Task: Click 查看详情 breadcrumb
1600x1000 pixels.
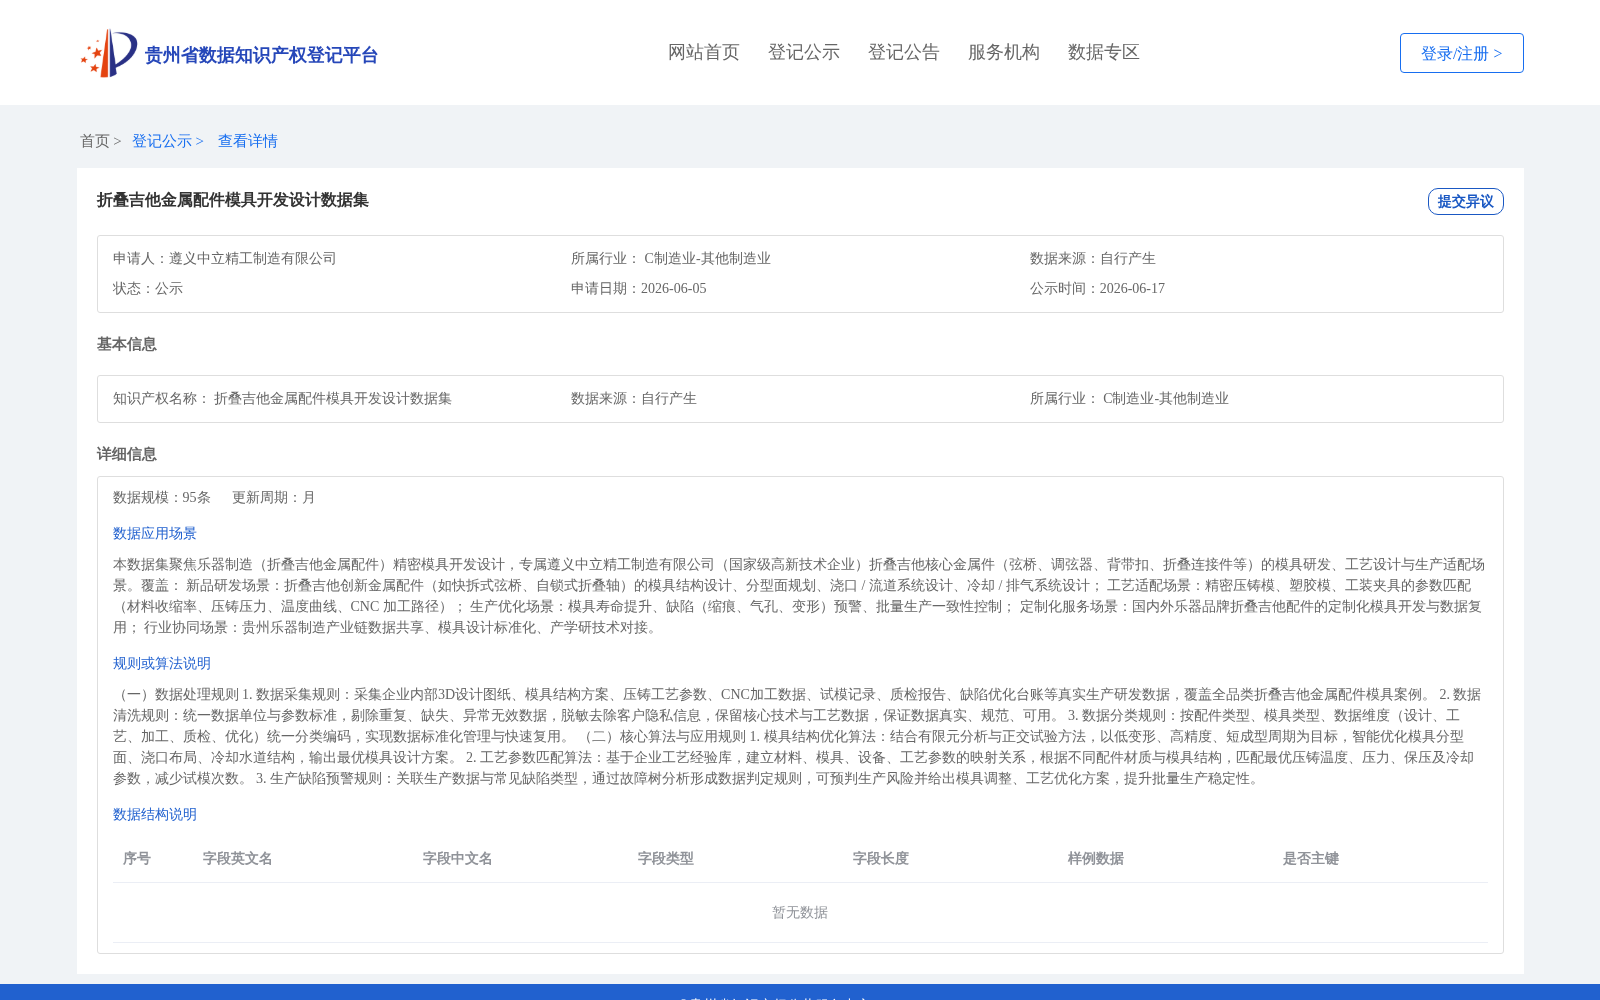Action: click(x=248, y=141)
